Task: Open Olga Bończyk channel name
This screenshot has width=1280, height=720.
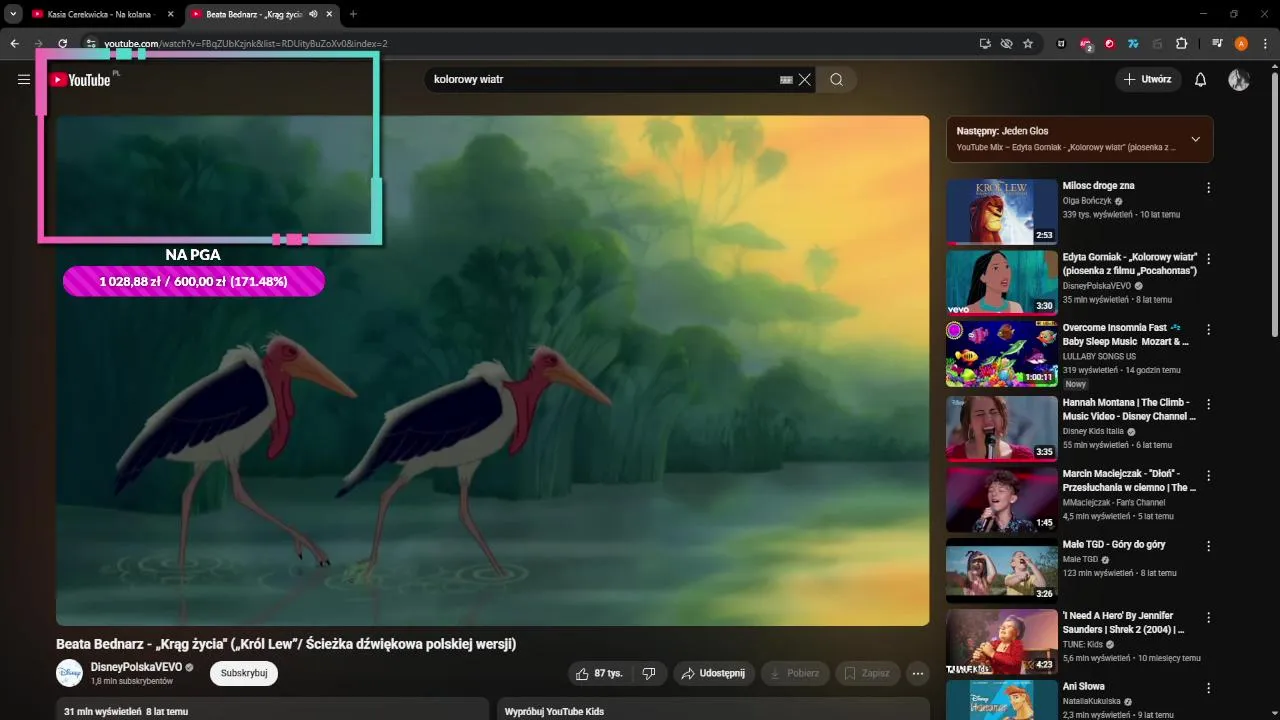Action: [1087, 201]
